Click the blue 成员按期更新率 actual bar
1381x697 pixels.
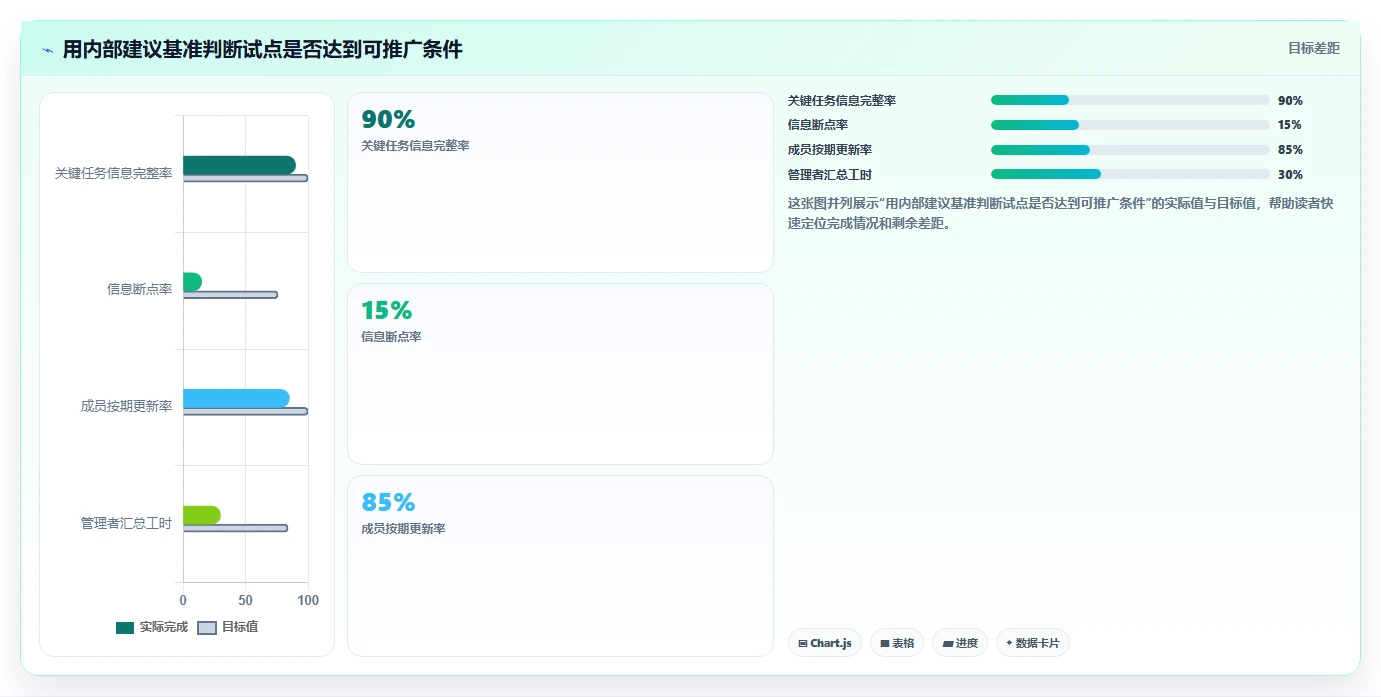click(236, 398)
